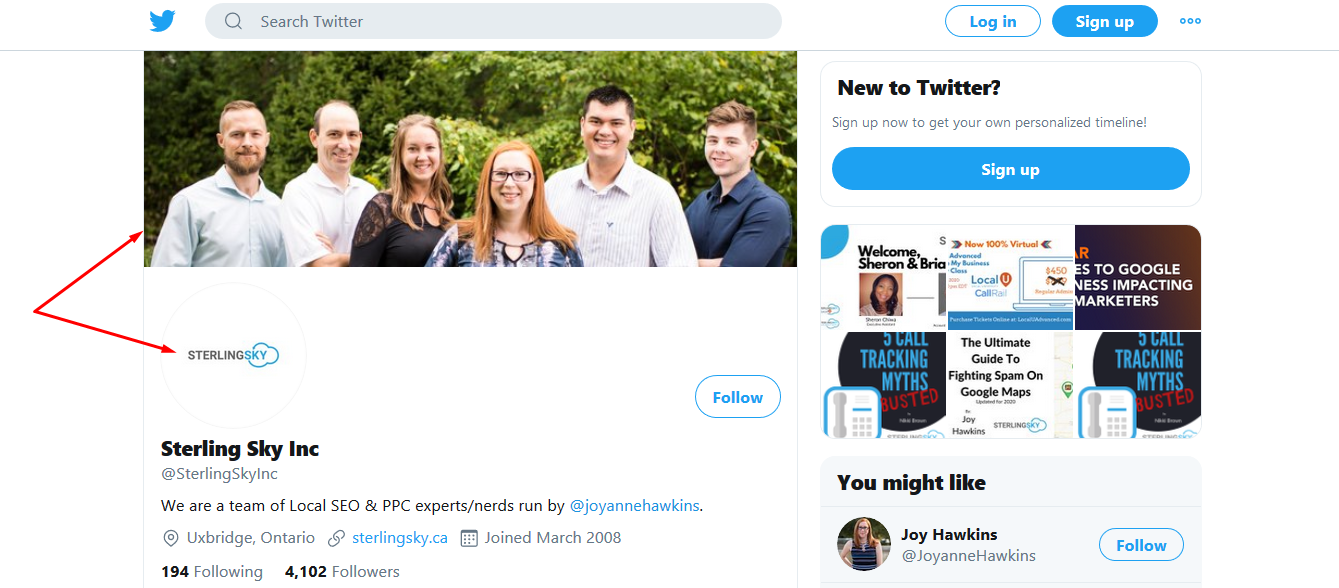Open the Fighting Spam guide media thumbnail
Image resolution: width=1339 pixels, height=588 pixels.
(x=1010, y=385)
